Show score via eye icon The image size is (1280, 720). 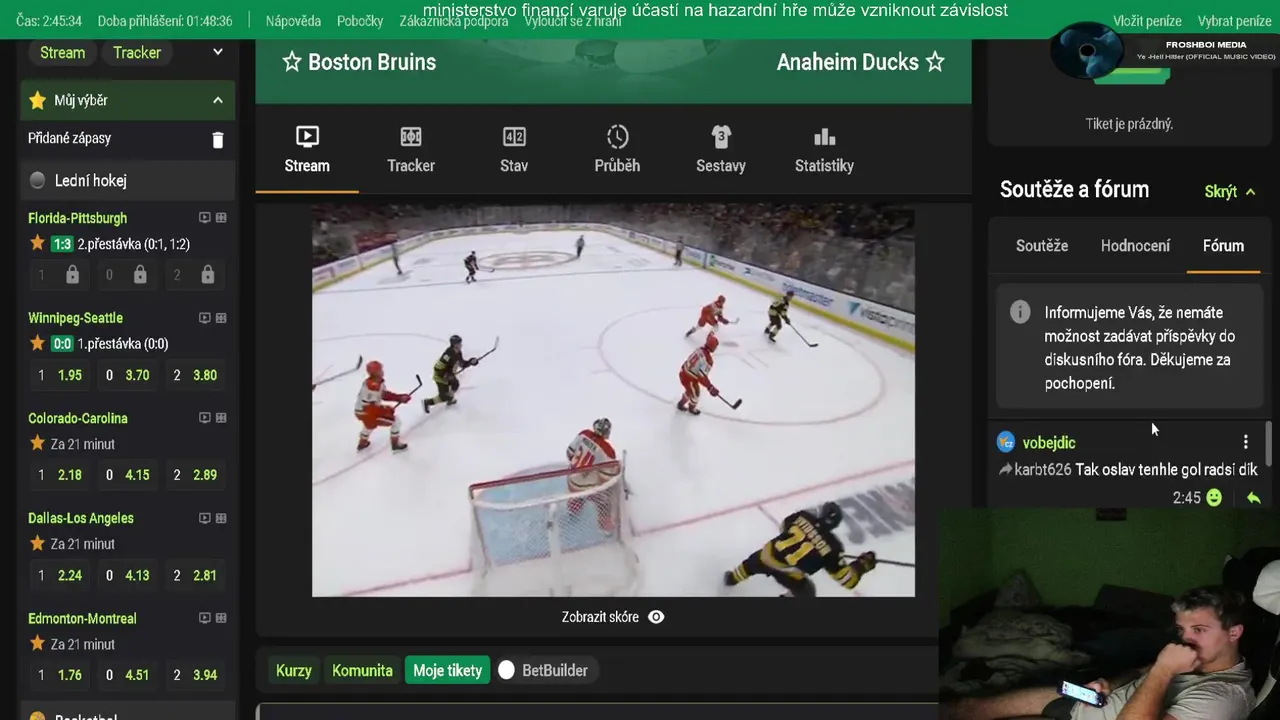pyautogui.click(x=656, y=617)
